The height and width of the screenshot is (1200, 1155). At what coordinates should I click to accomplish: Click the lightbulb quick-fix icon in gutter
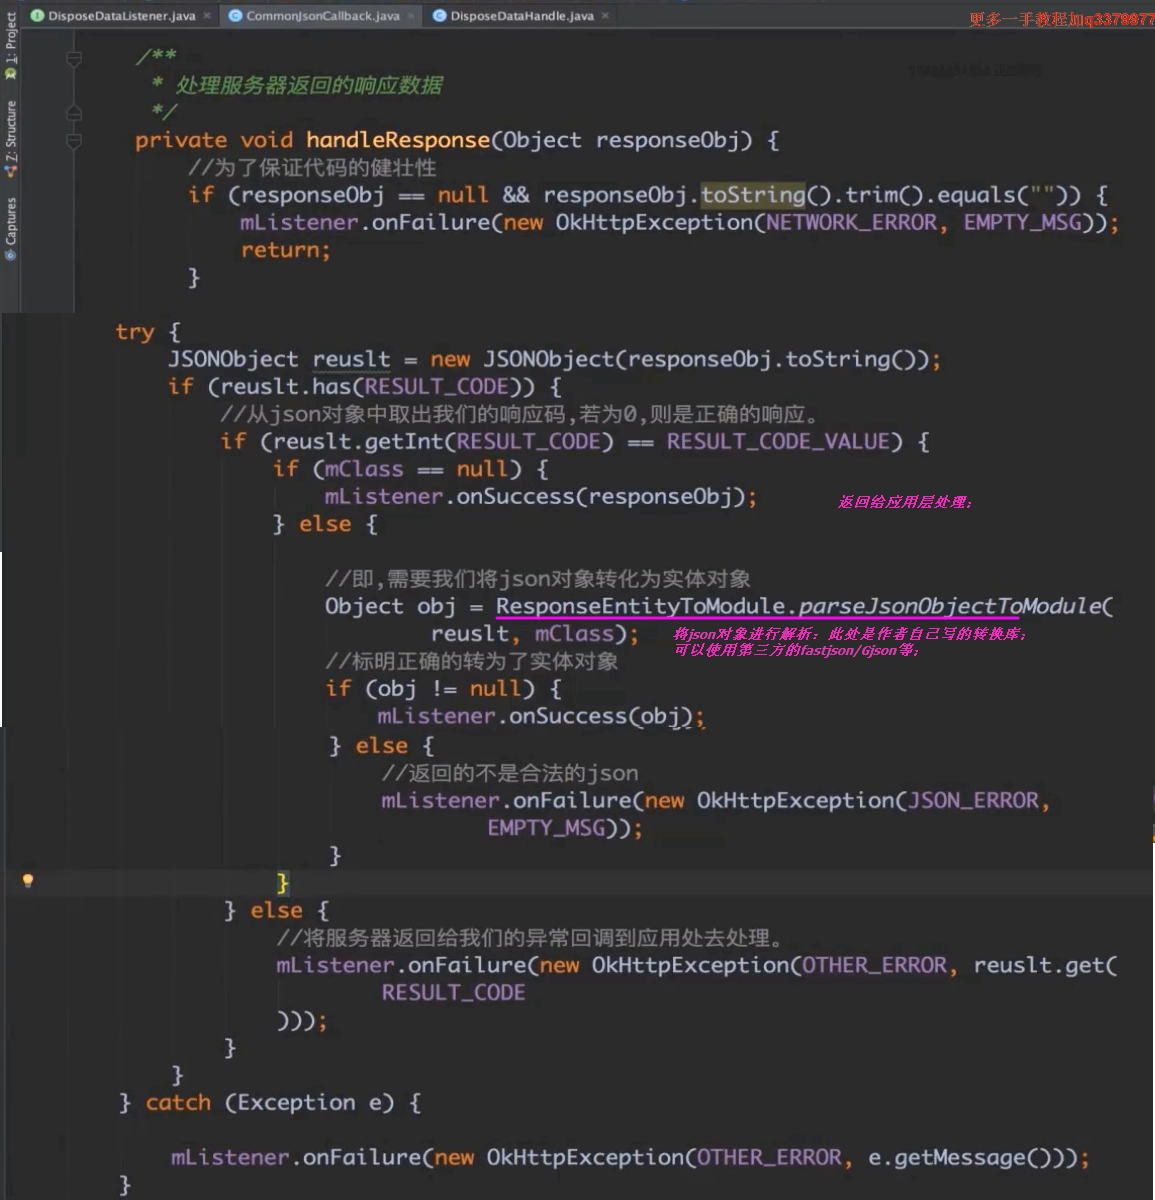tap(28, 880)
